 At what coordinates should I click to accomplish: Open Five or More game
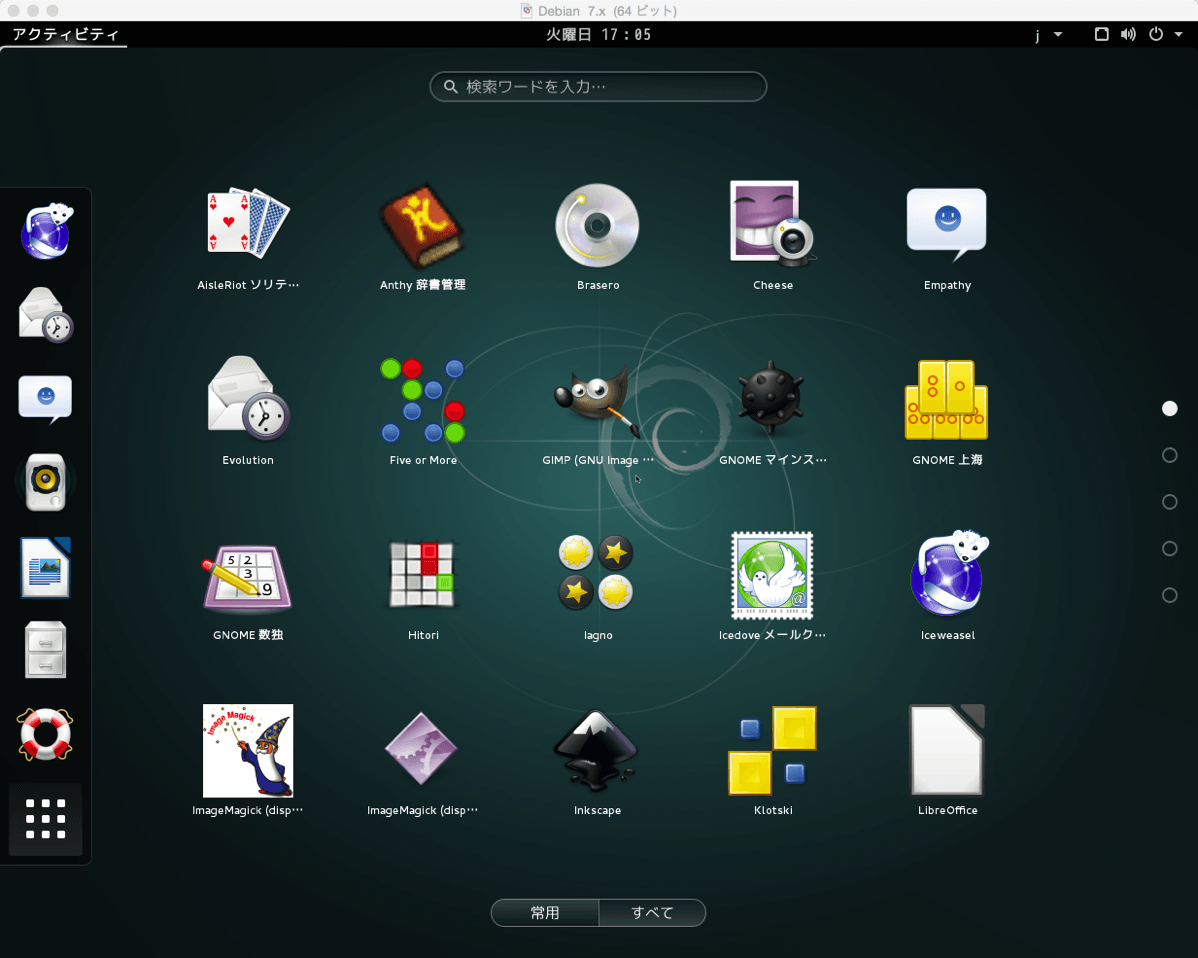423,411
